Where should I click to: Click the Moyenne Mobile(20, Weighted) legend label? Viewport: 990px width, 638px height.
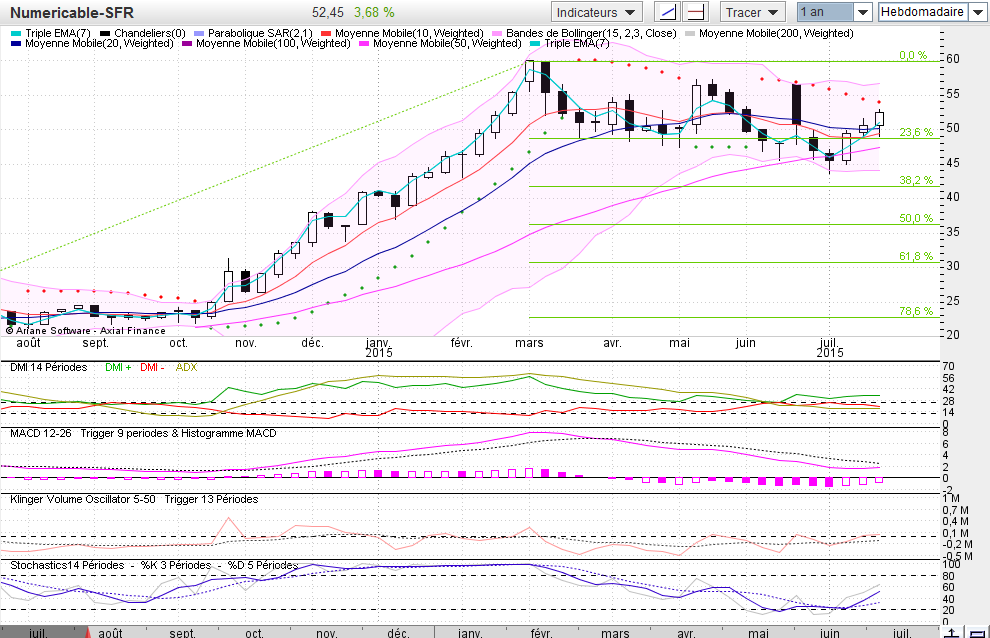99,43
